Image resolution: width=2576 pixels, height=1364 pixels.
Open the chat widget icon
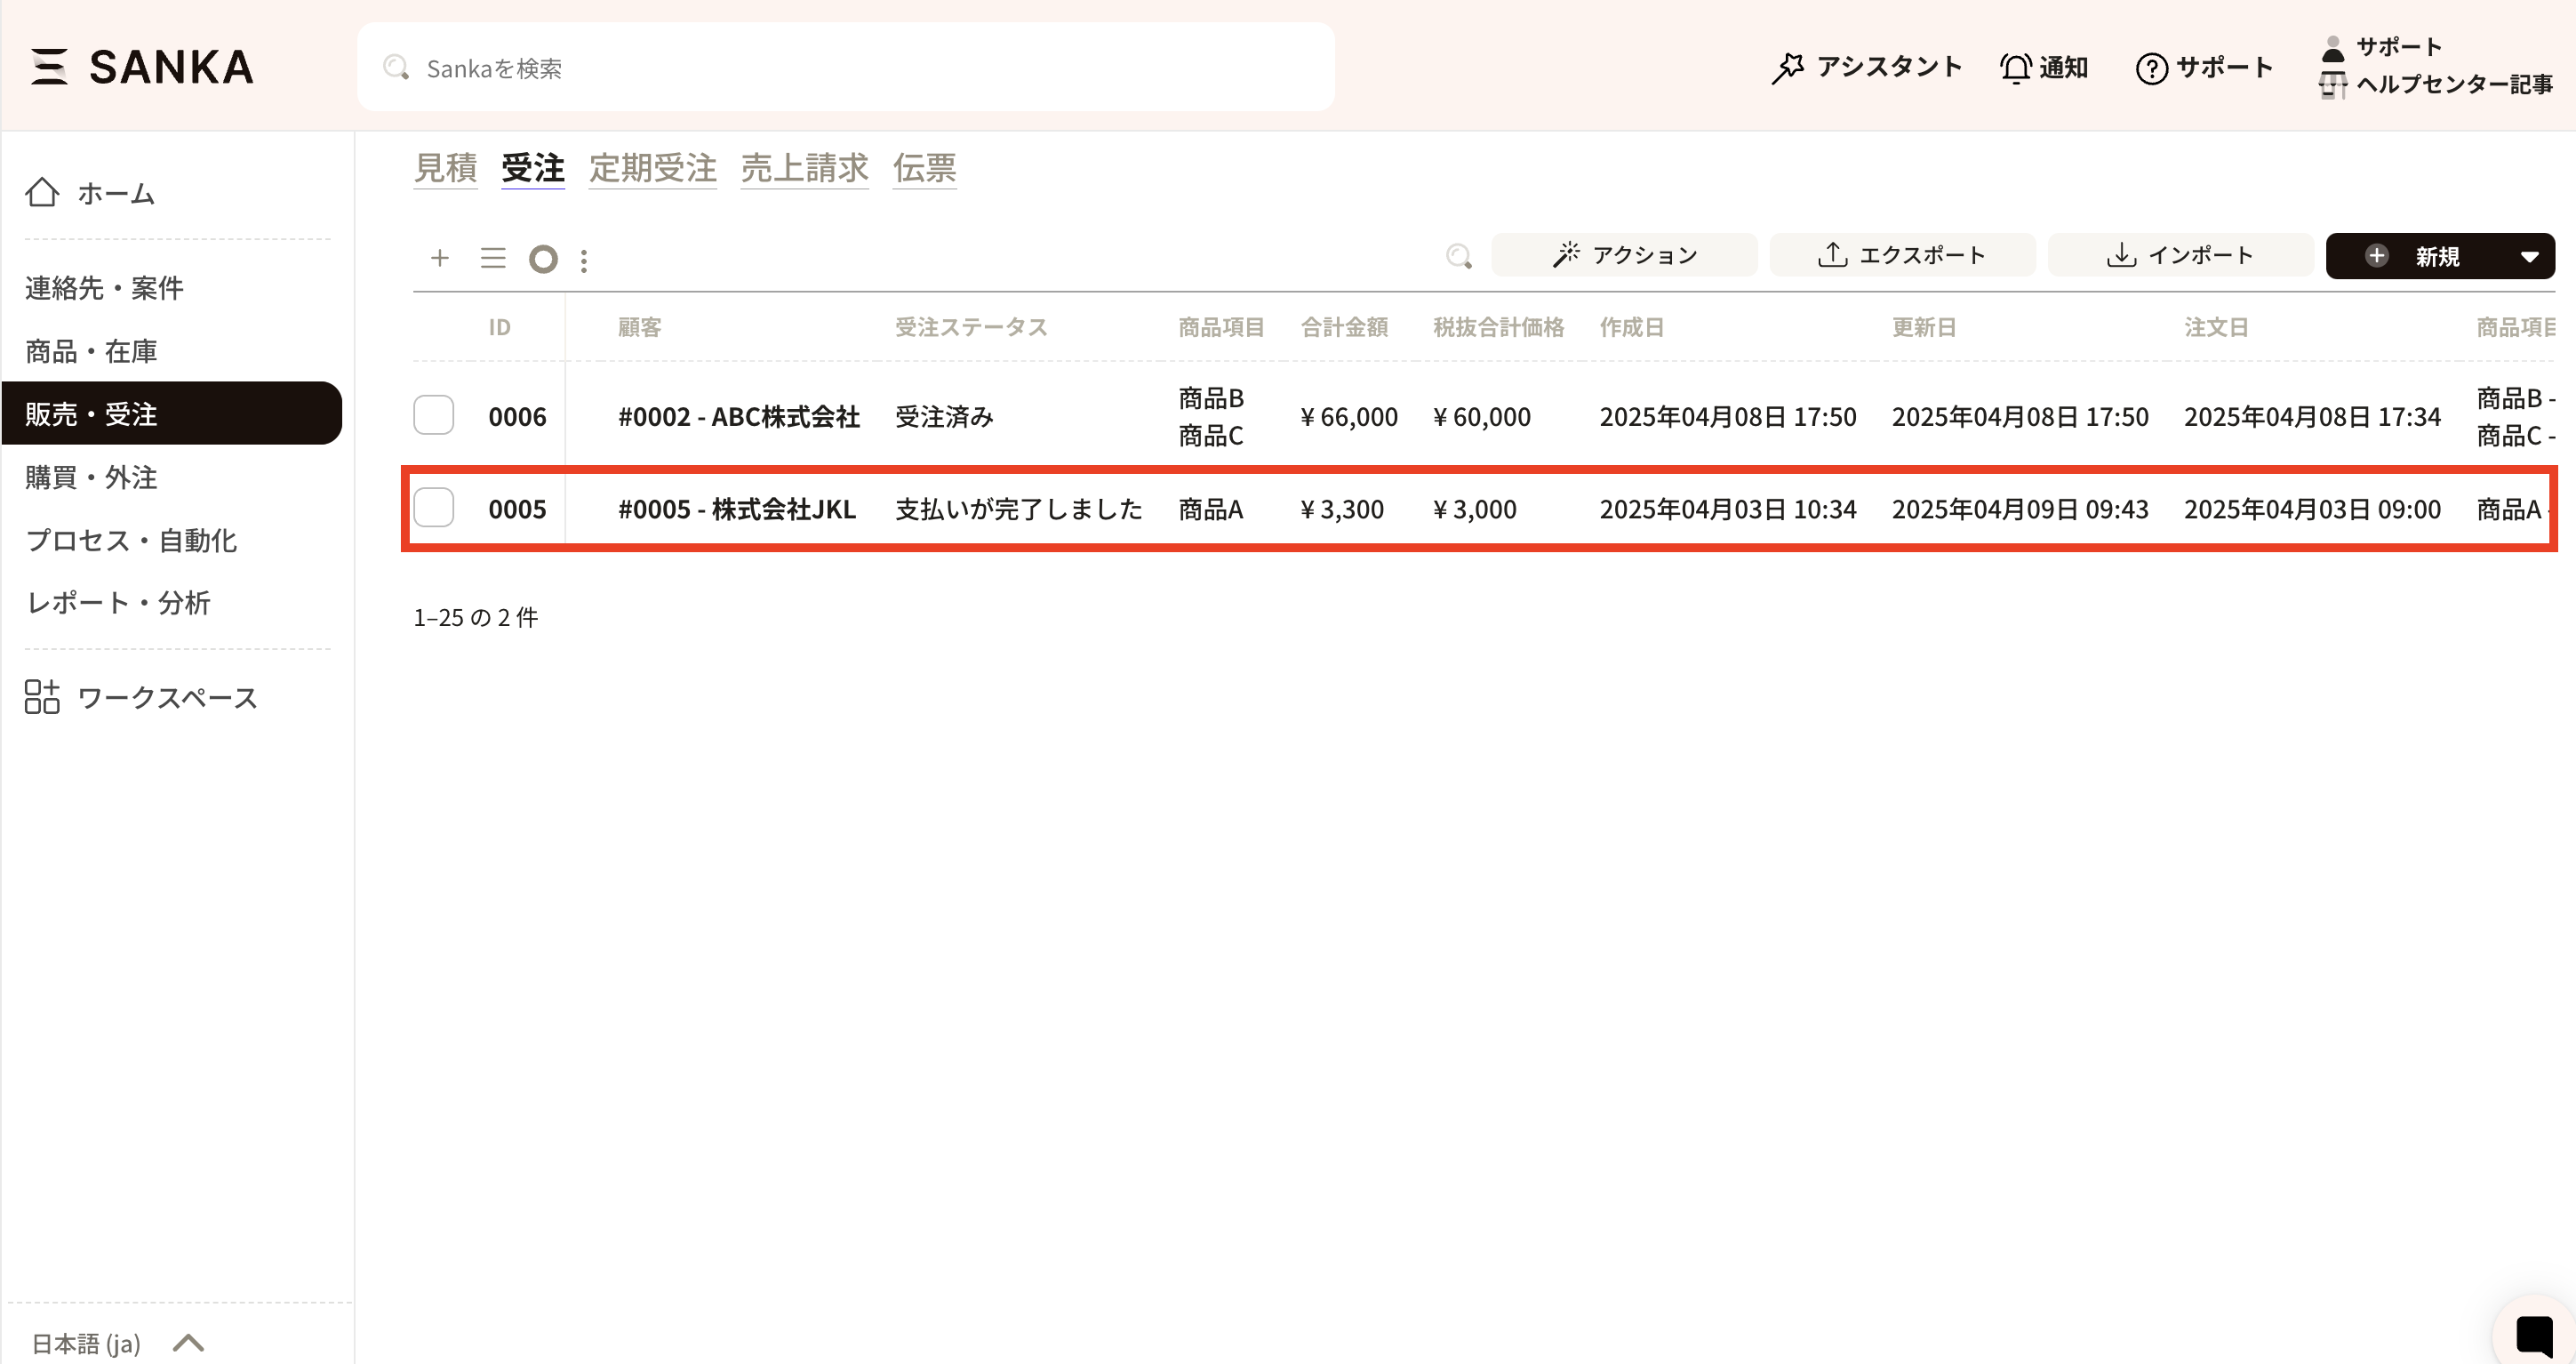pos(2533,1335)
